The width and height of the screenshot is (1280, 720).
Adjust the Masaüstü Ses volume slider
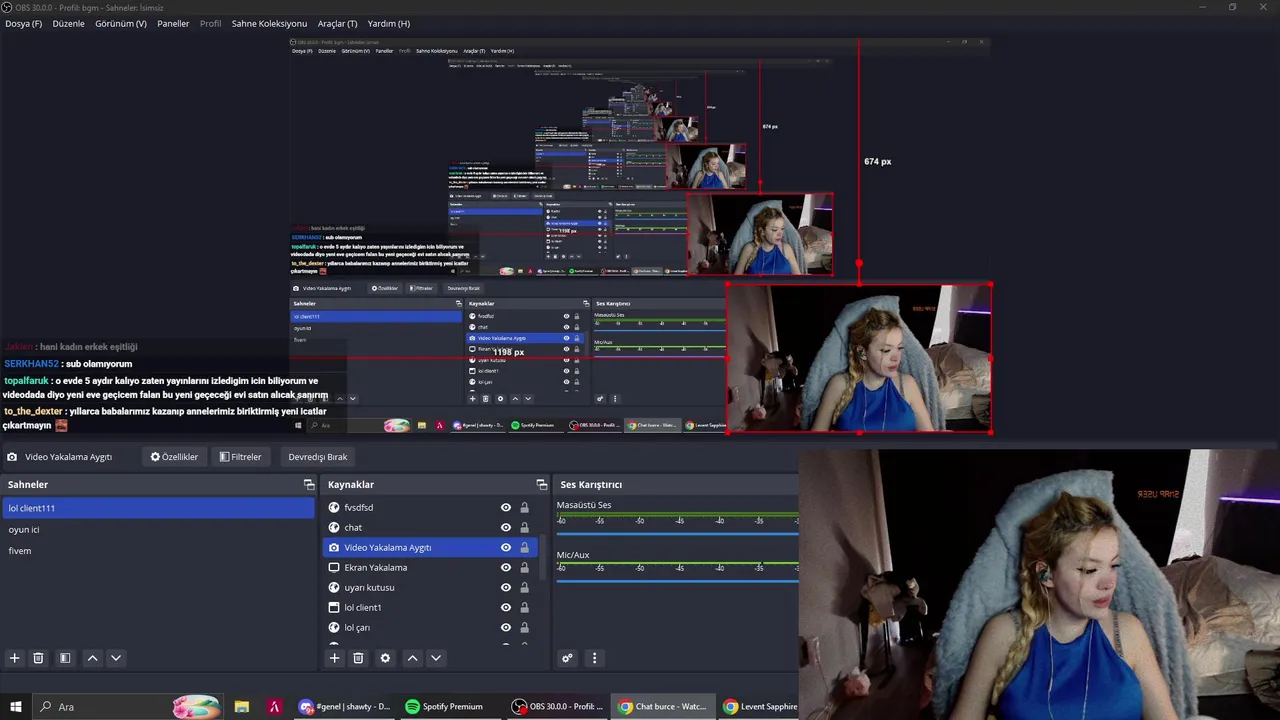(x=678, y=533)
